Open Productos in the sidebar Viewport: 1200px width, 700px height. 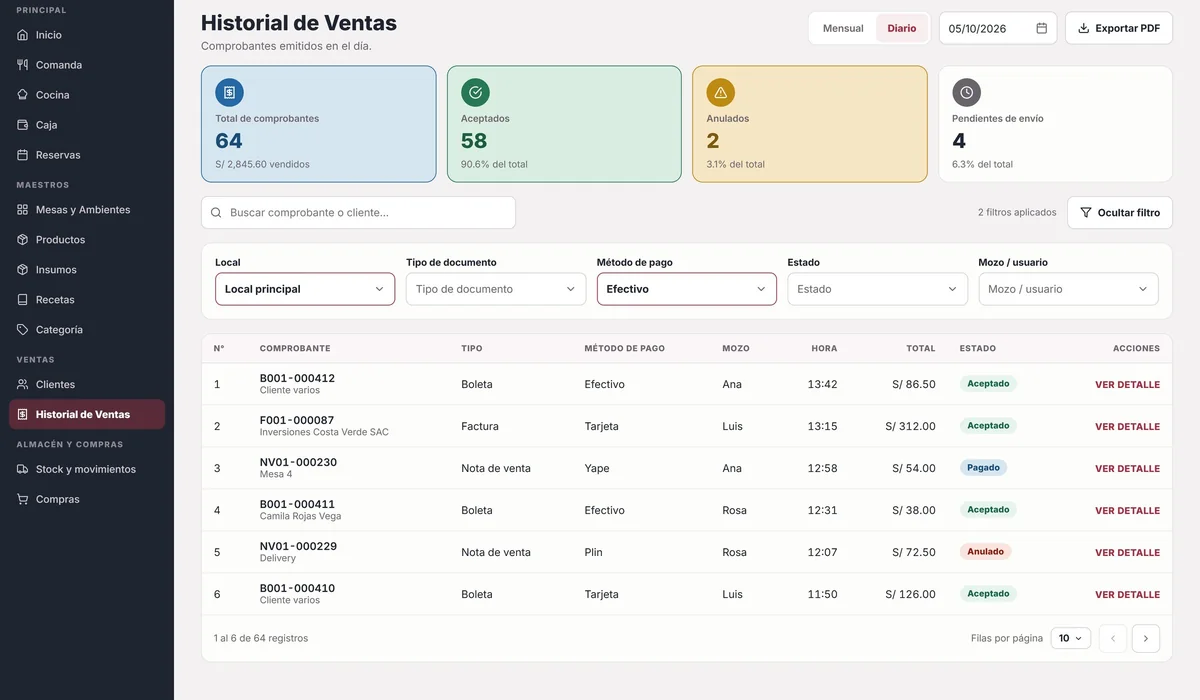tap(87, 240)
